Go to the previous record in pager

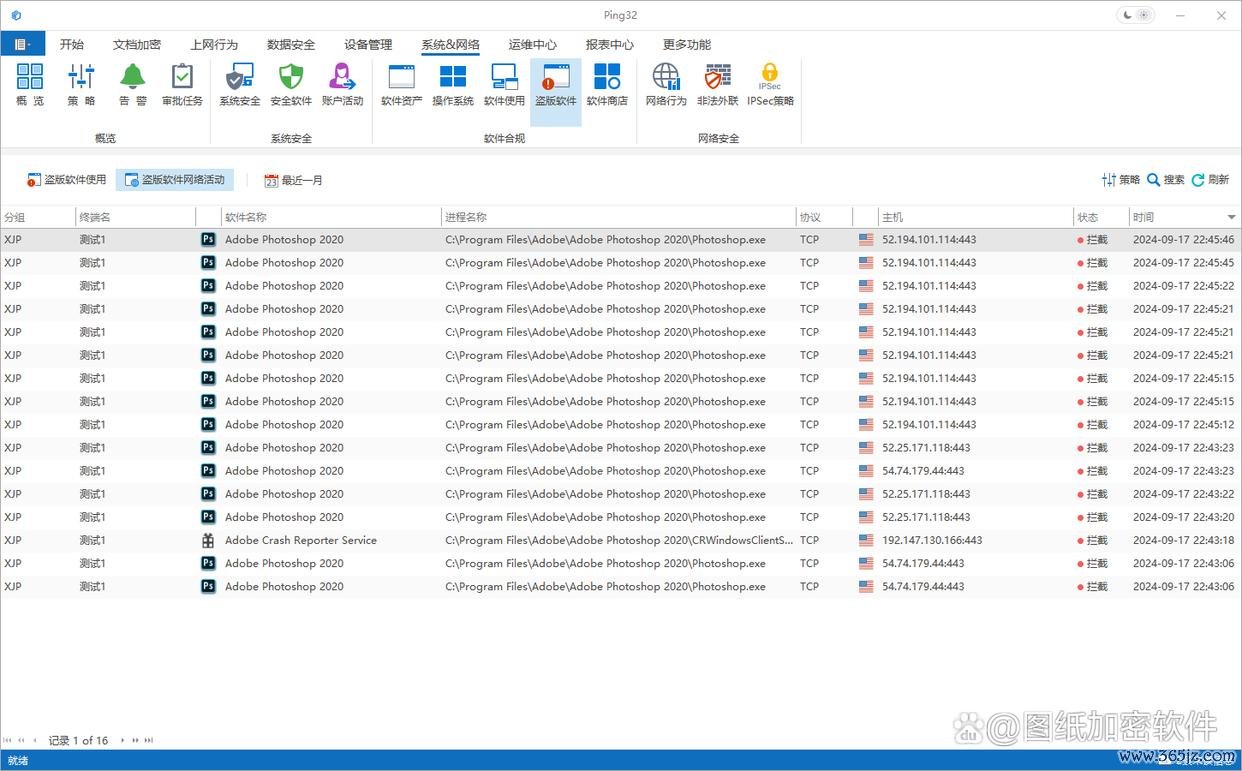point(35,741)
